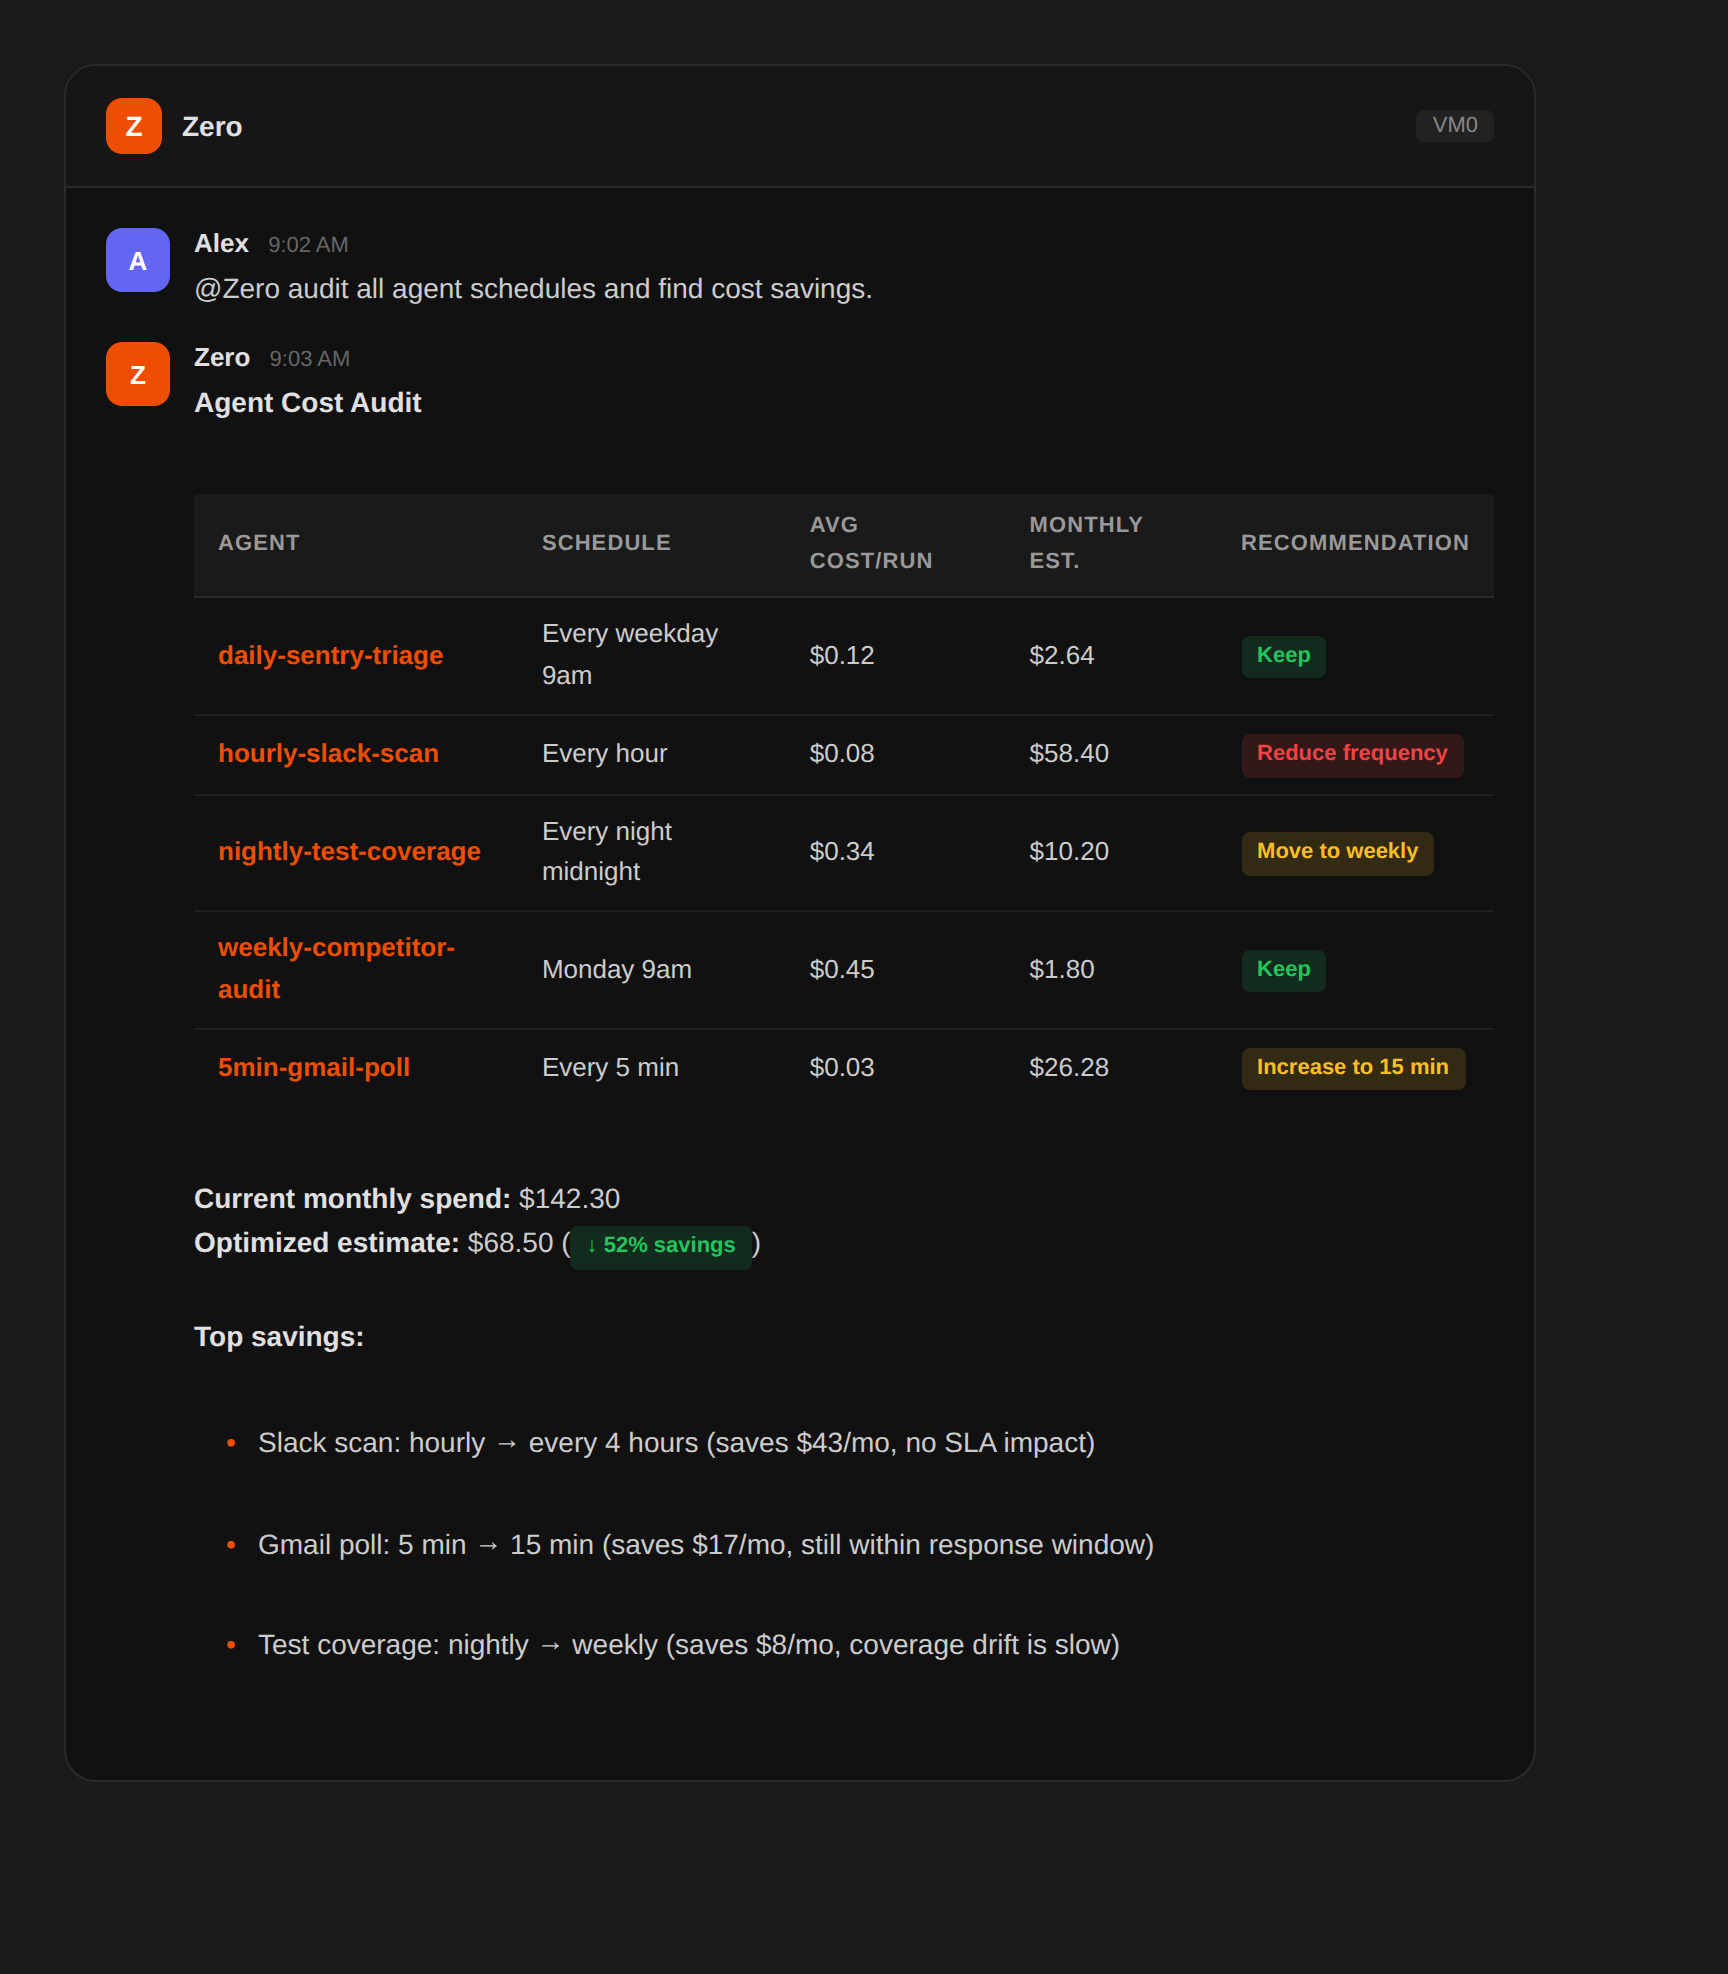Viewport: 1728px width, 1974px height.
Task: Click the 9:03 AM timestamp
Action: coord(309,359)
